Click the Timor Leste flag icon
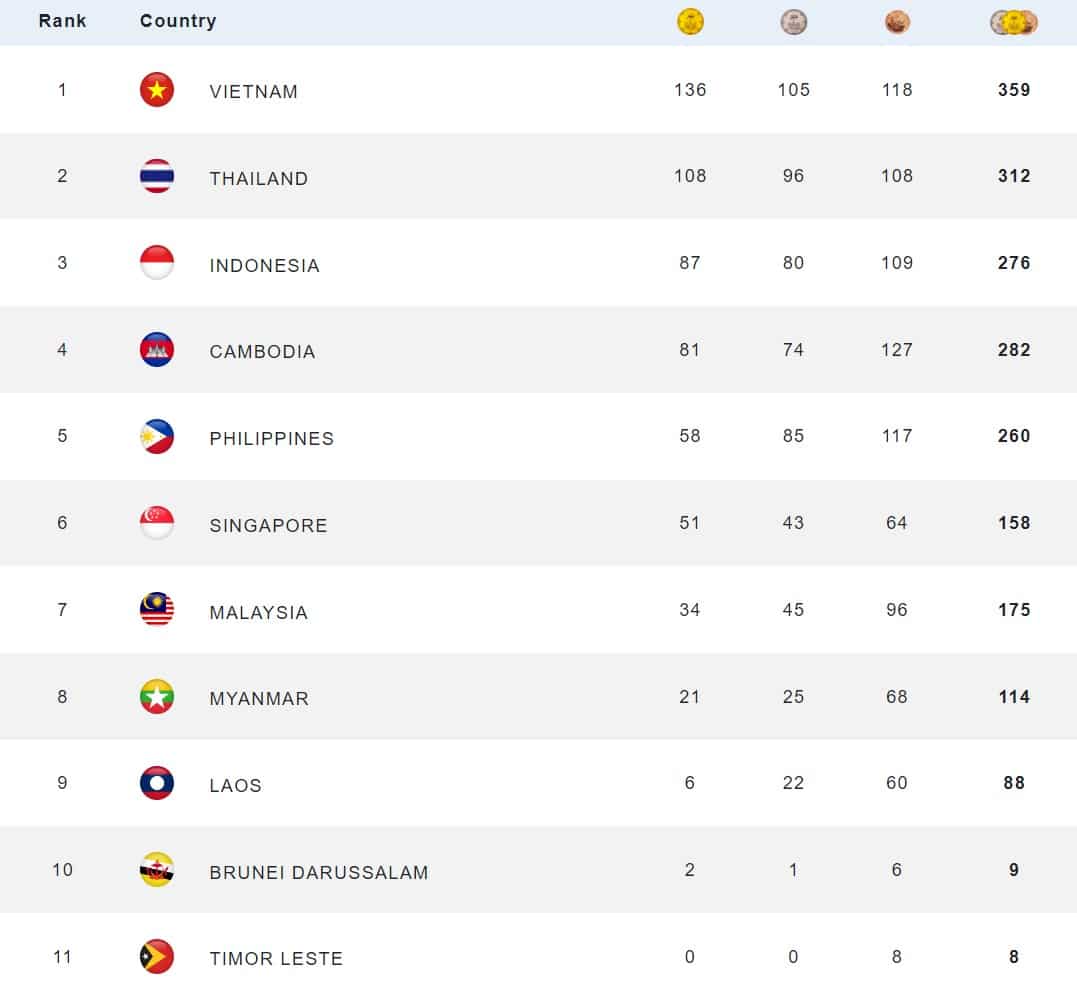 pos(157,956)
